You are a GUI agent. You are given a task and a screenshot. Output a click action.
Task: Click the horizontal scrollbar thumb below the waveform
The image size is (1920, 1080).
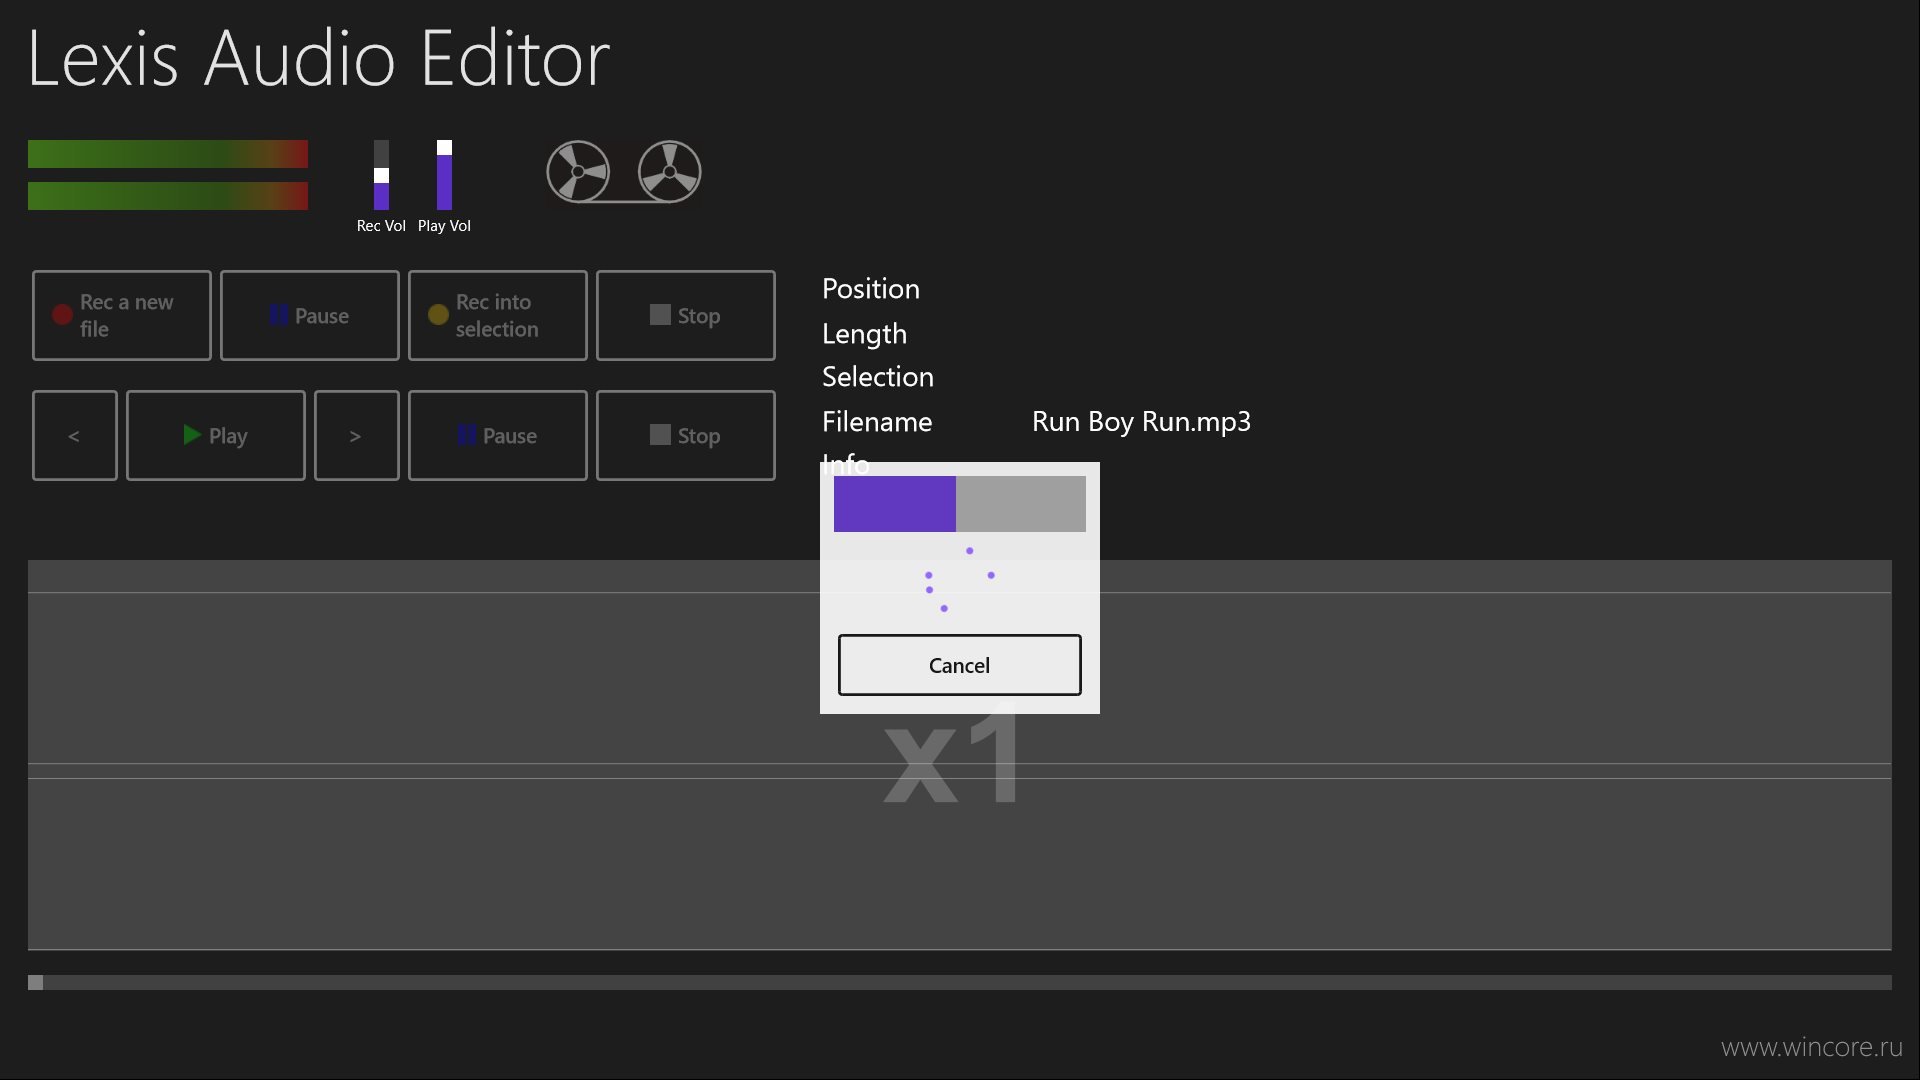pos(36,983)
